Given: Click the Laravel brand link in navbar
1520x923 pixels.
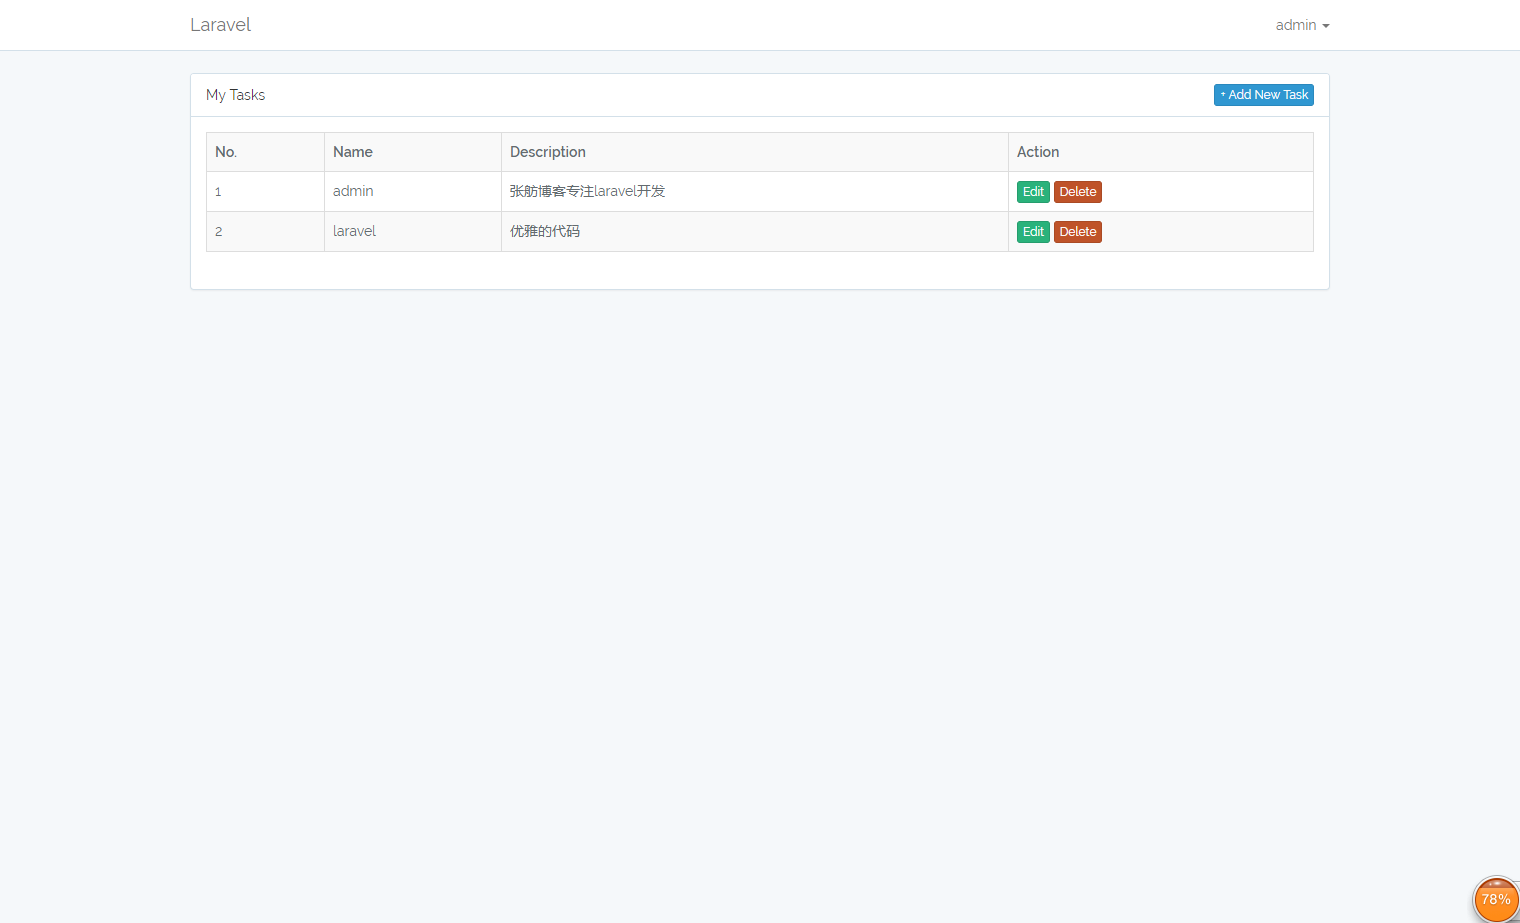Looking at the screenshot, I should [220, 25].
